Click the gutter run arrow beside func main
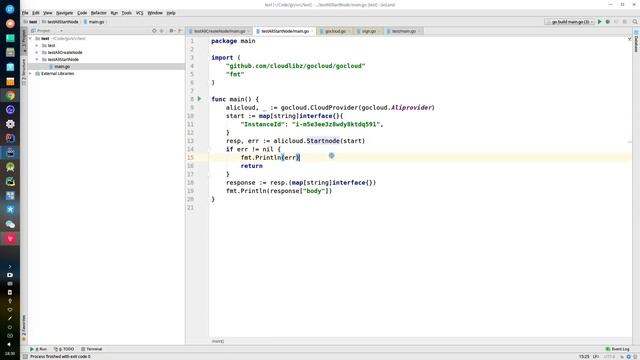 point(200,99)
